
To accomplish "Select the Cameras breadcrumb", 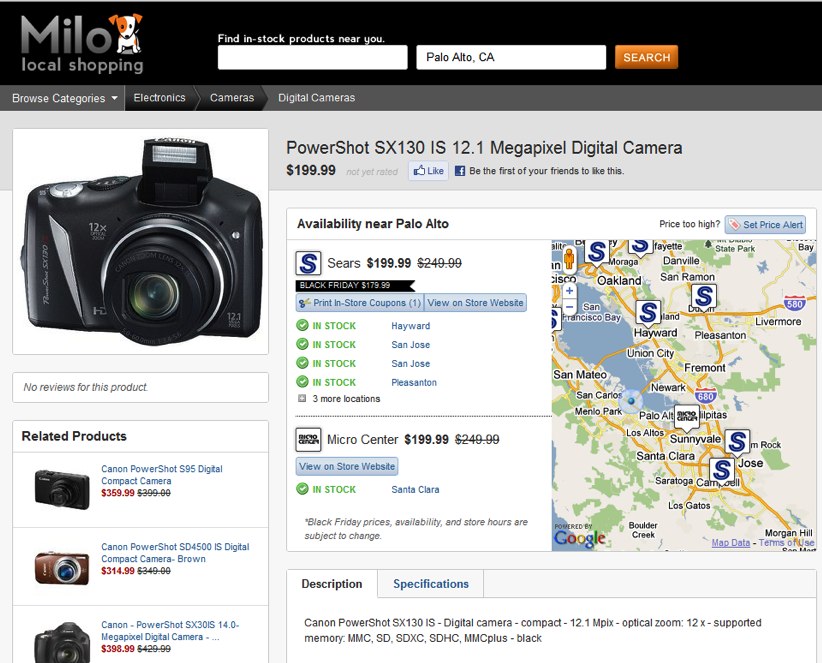I will (x=232, y=98).
